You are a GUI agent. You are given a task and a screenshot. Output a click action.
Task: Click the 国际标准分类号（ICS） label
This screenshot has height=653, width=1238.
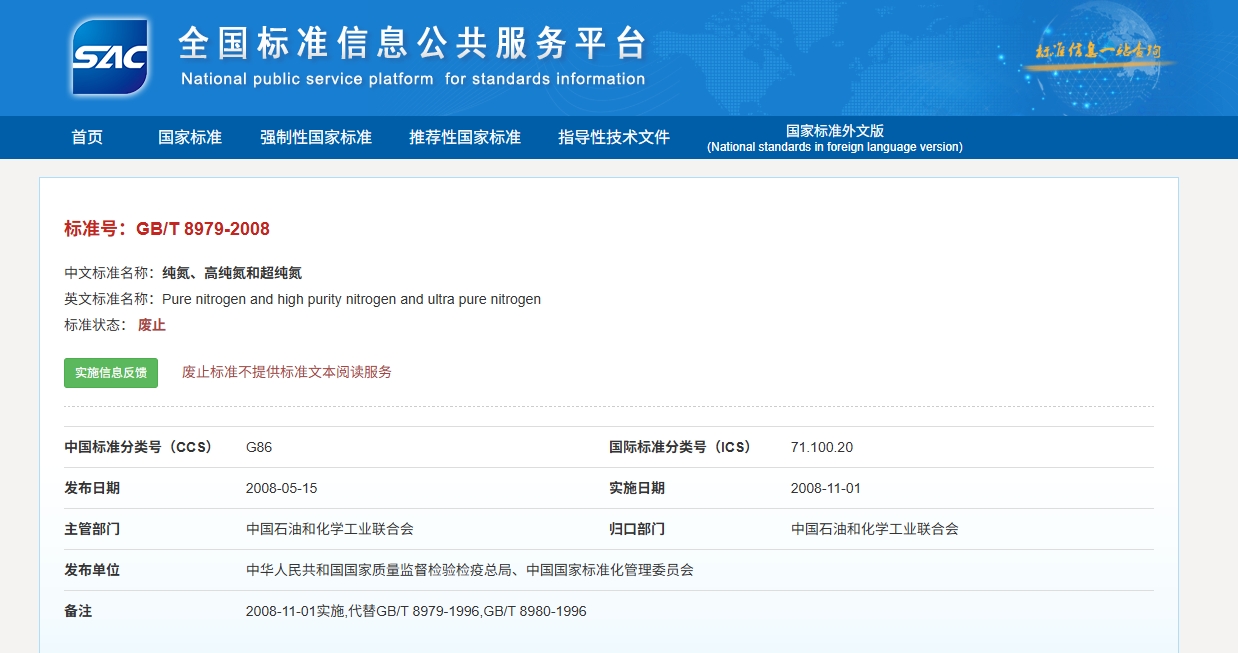point(683,447)
